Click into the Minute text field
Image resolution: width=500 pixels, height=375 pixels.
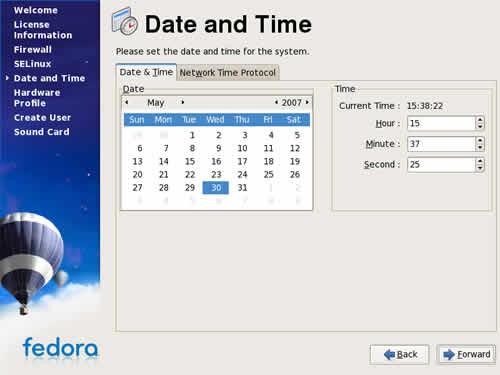coord(441,144)
